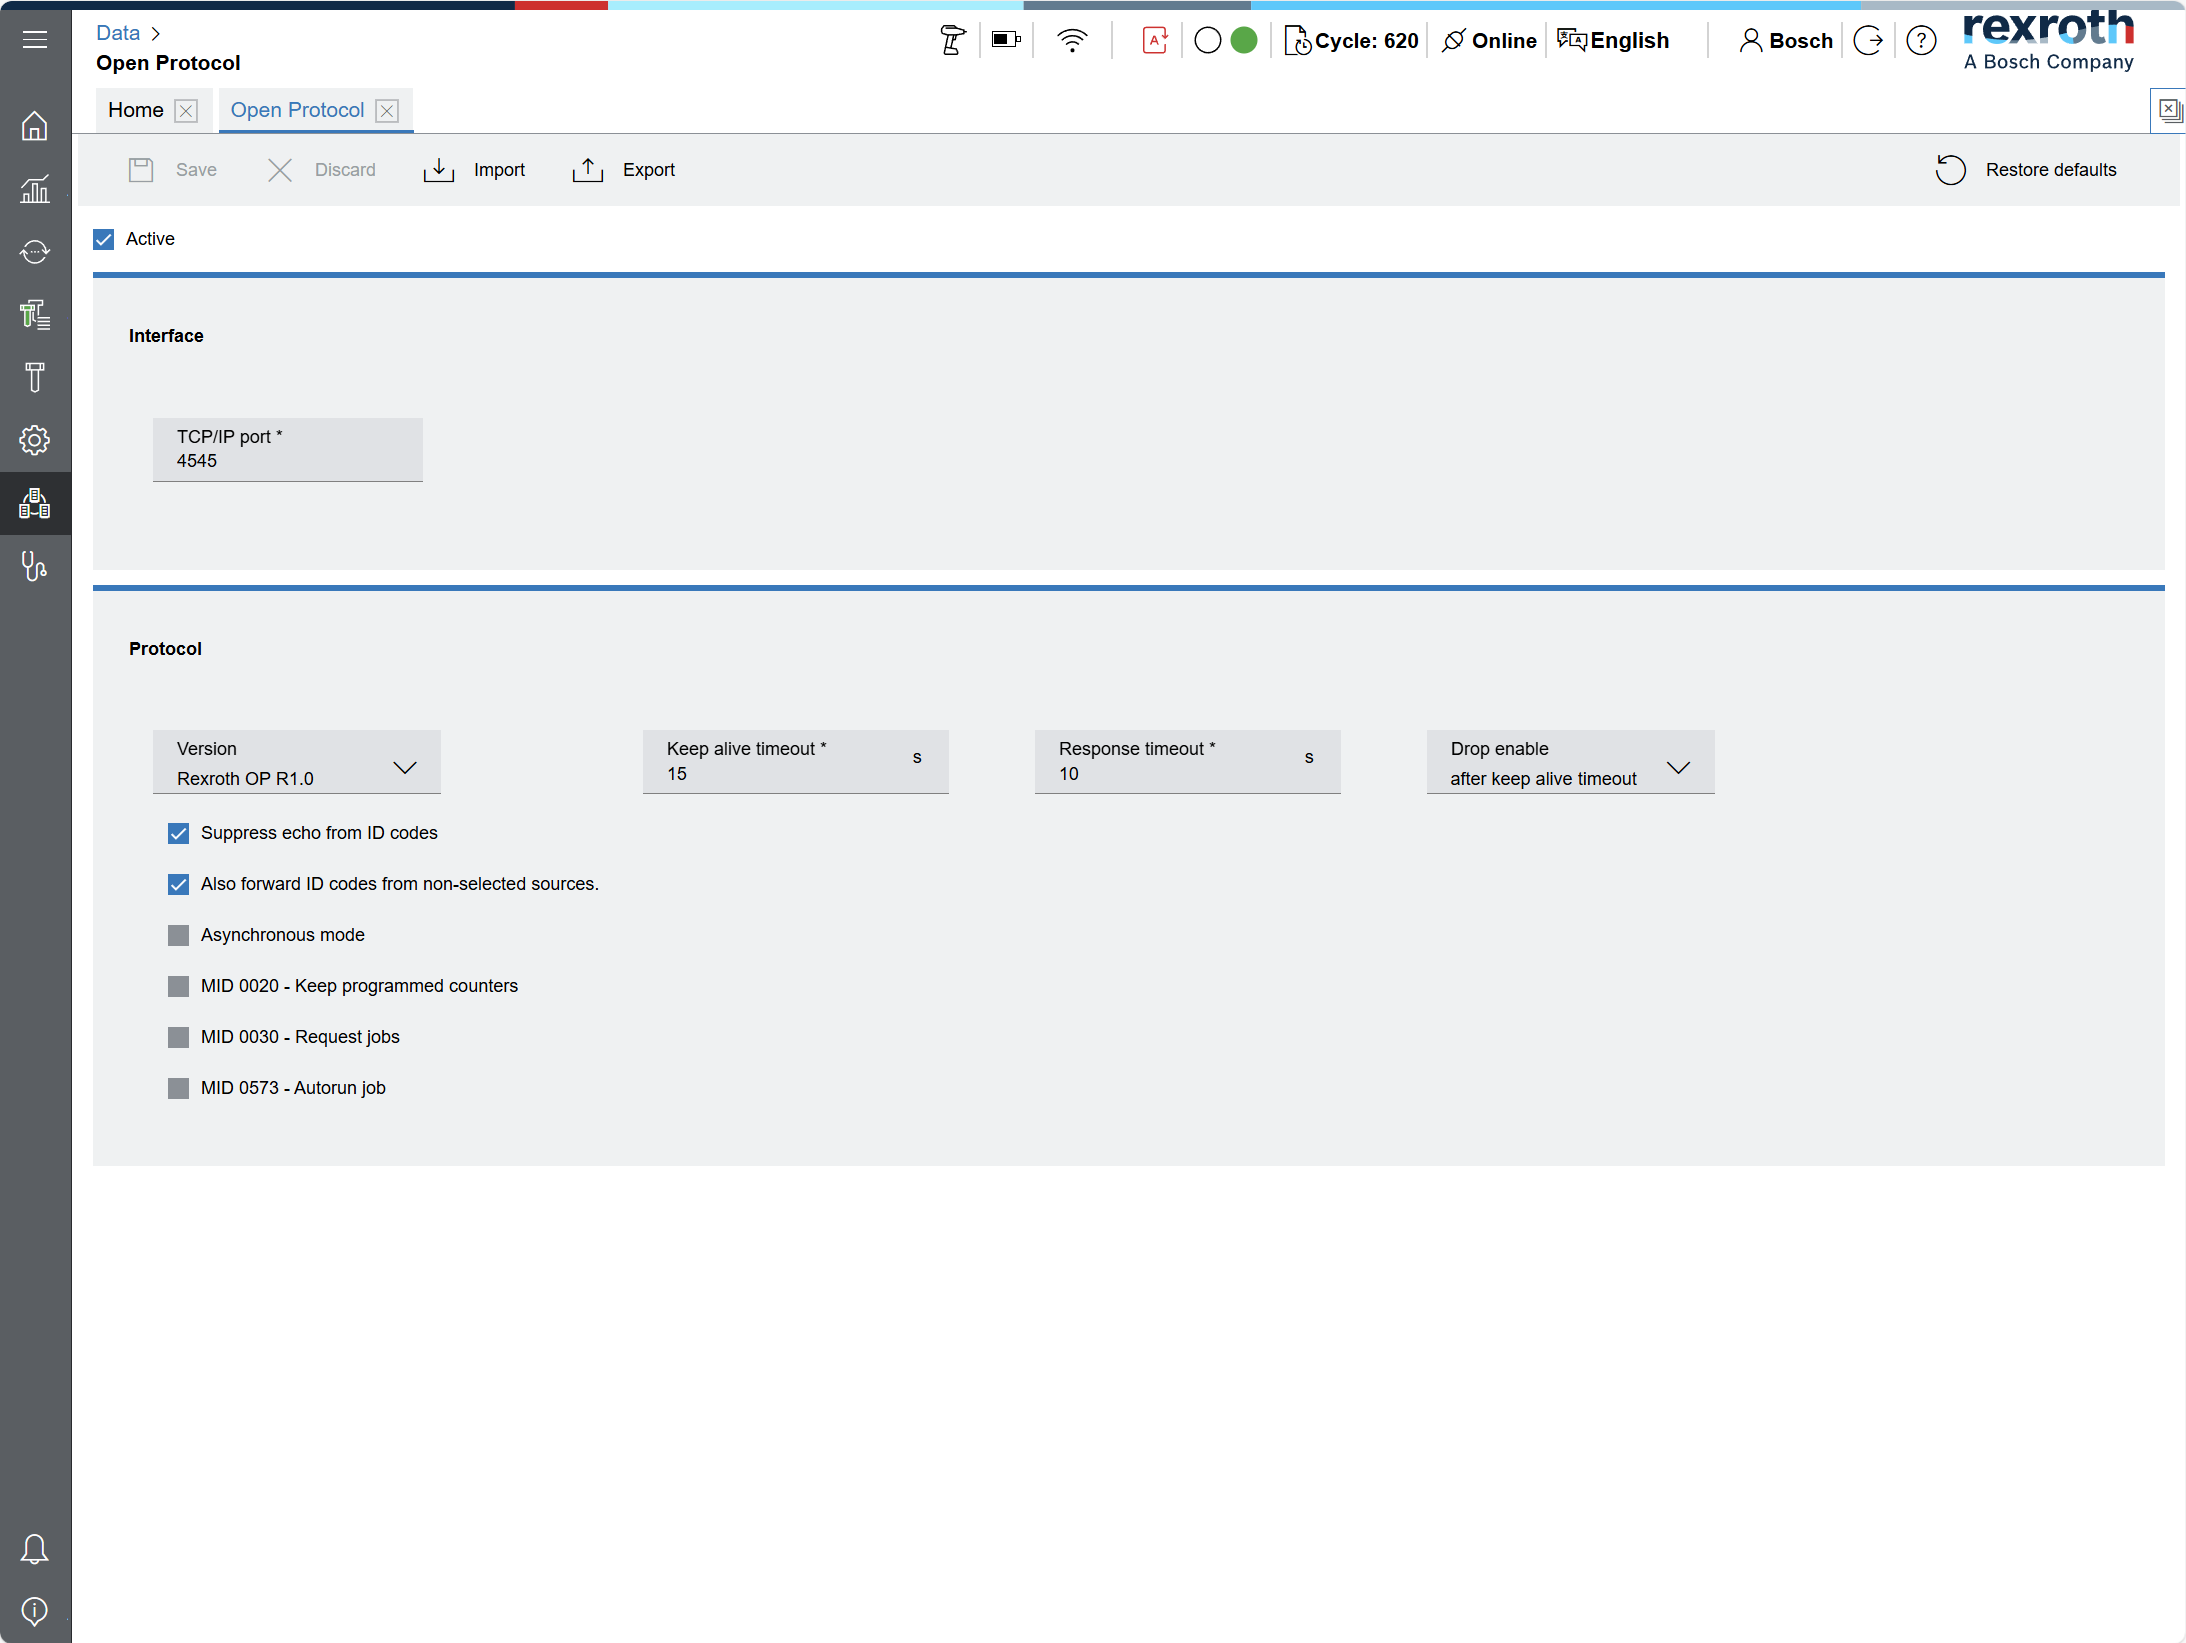The width and height of the screenshot is (2186, 1643).
Task: Click the Rexroth logo
Action: [x=2048, y=41]
